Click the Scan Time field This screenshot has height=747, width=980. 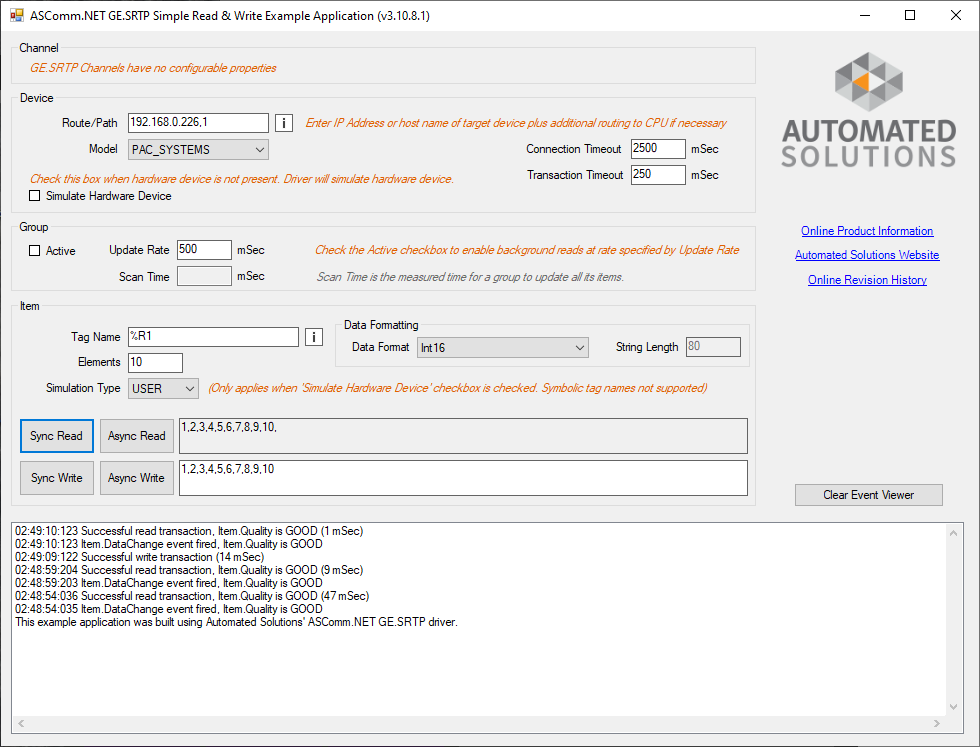click(x=204, y=276)
